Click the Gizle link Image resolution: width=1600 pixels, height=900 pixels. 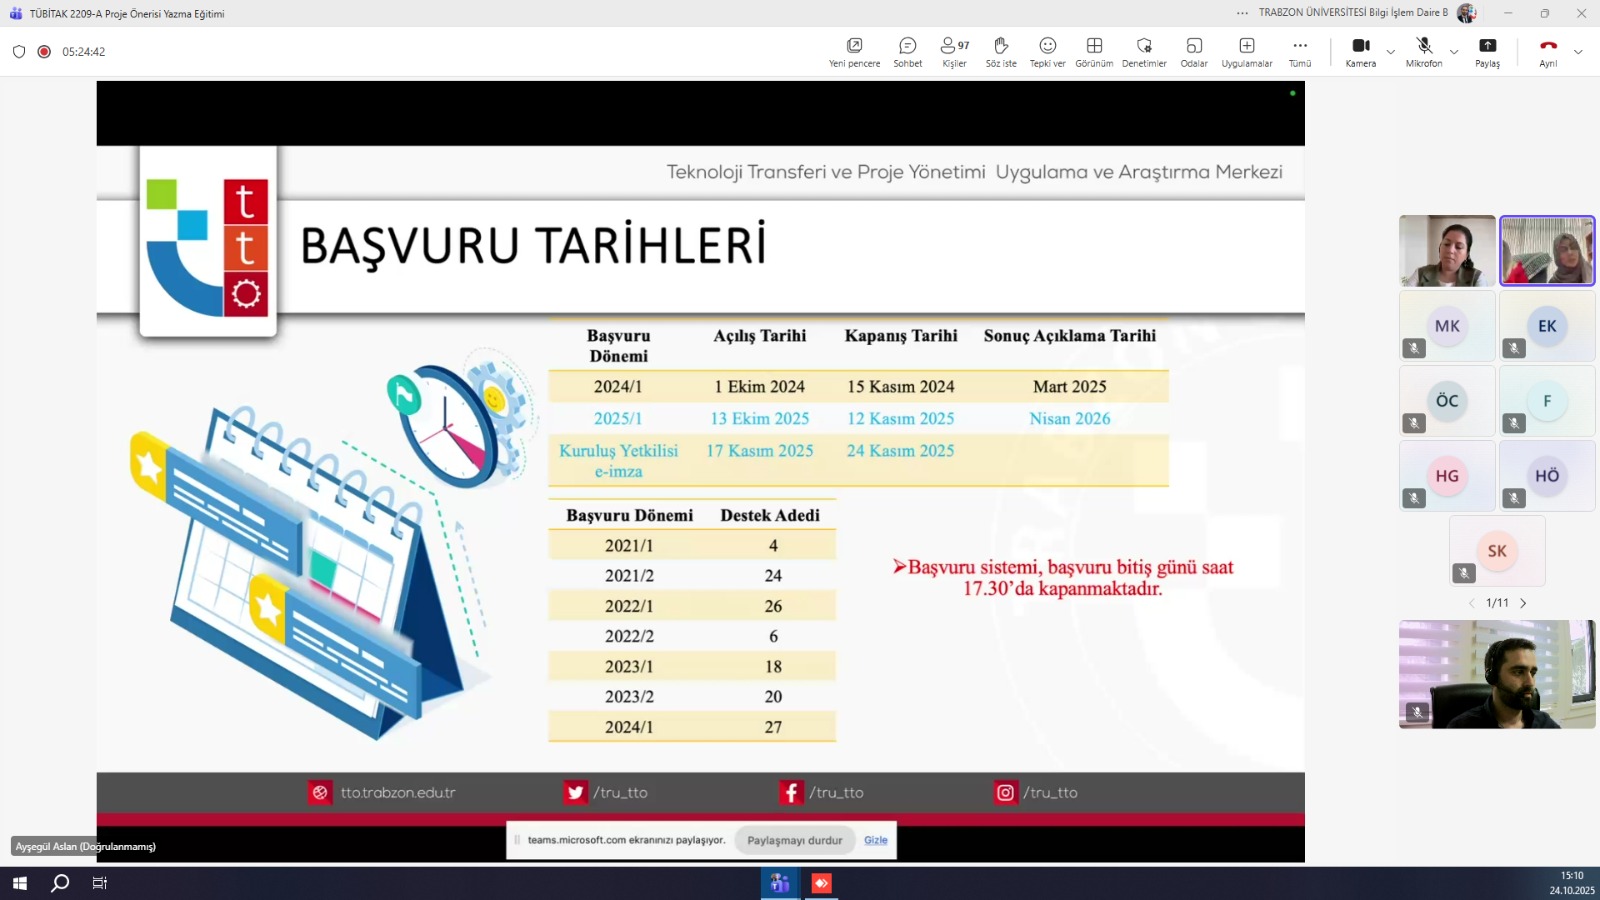click(875, 840)
